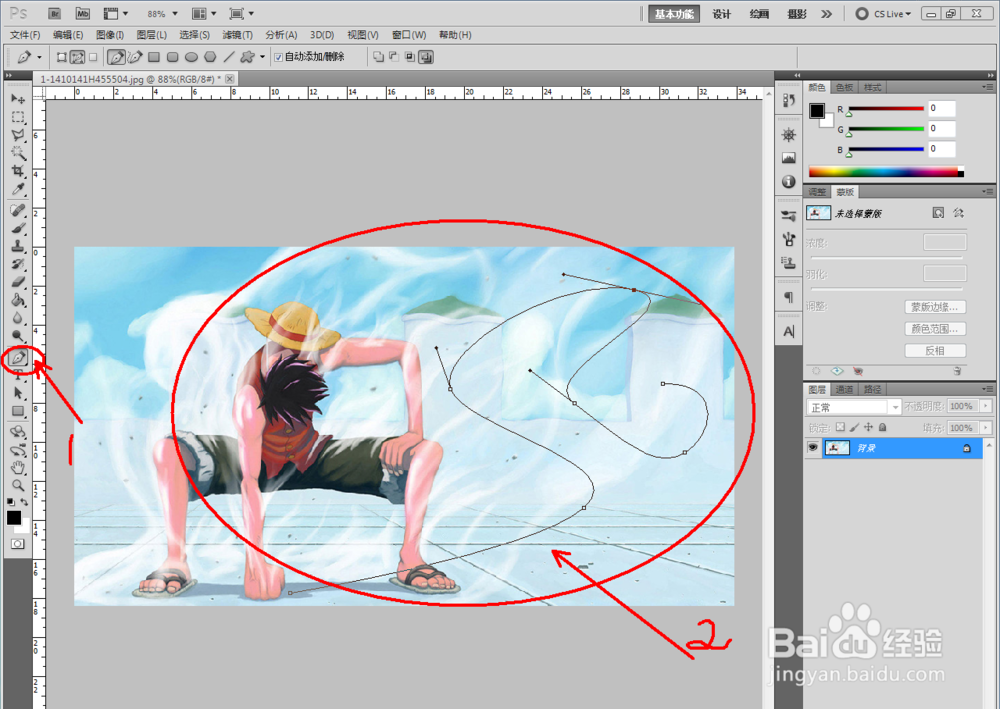Launch Adobe Bridge with Br icon
This screenshot has width=1000, height=709.
pos(55,13)
